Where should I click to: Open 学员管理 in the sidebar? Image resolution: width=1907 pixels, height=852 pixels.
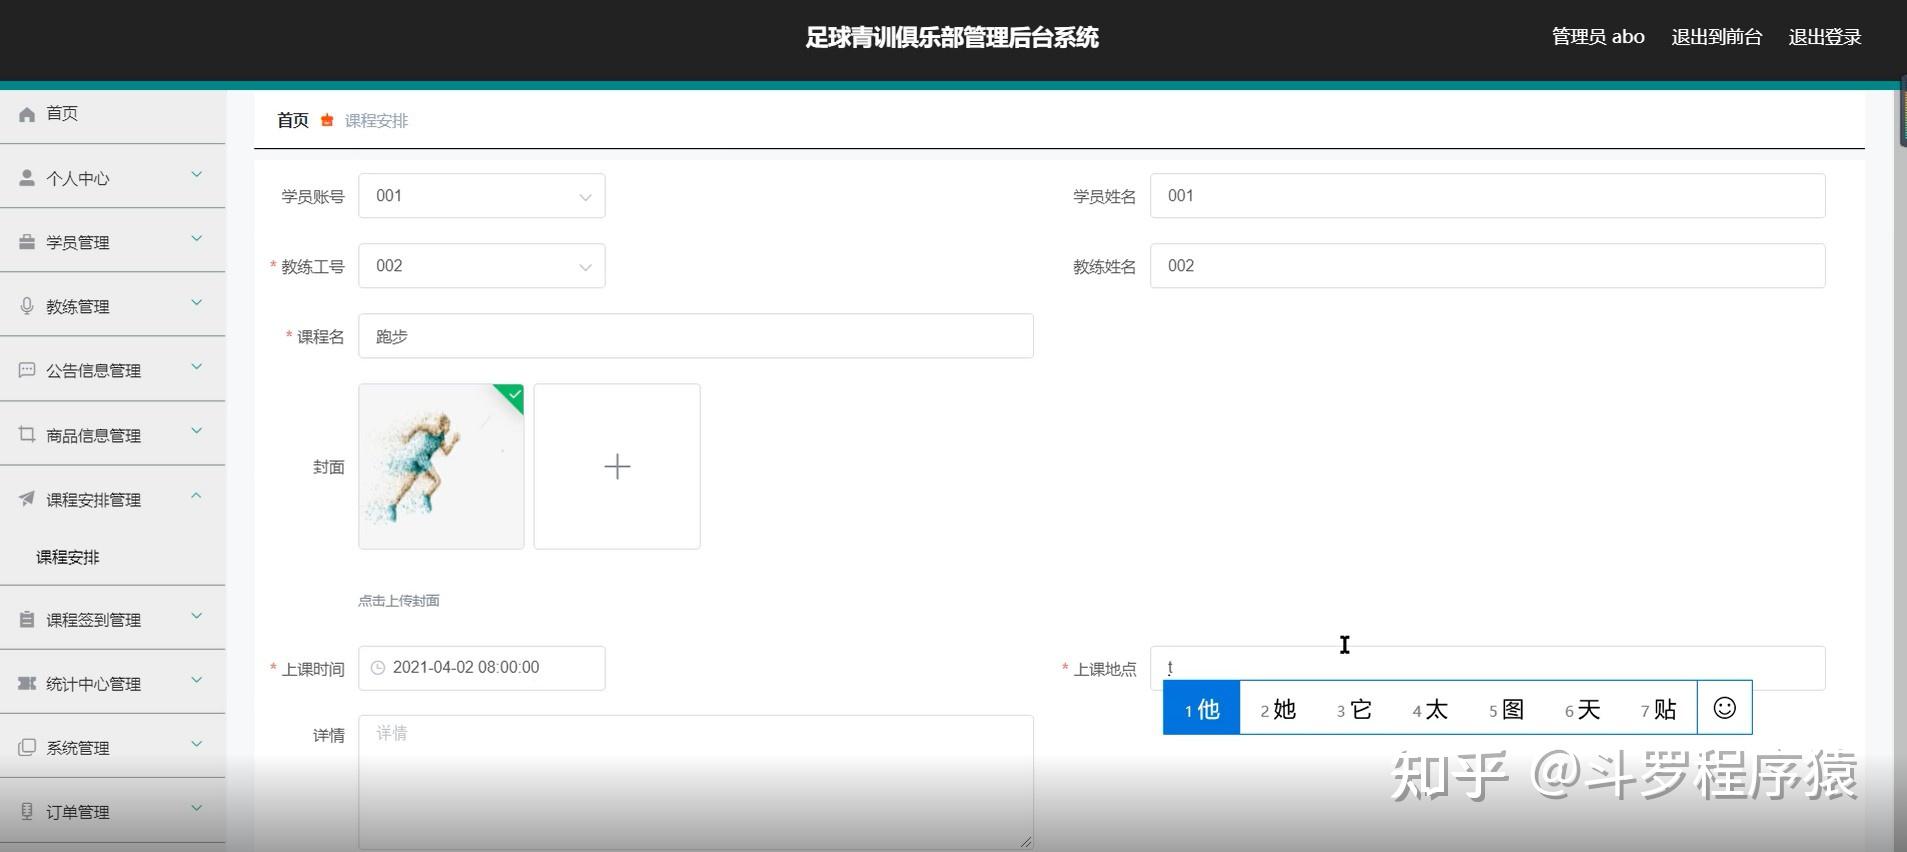112,242
